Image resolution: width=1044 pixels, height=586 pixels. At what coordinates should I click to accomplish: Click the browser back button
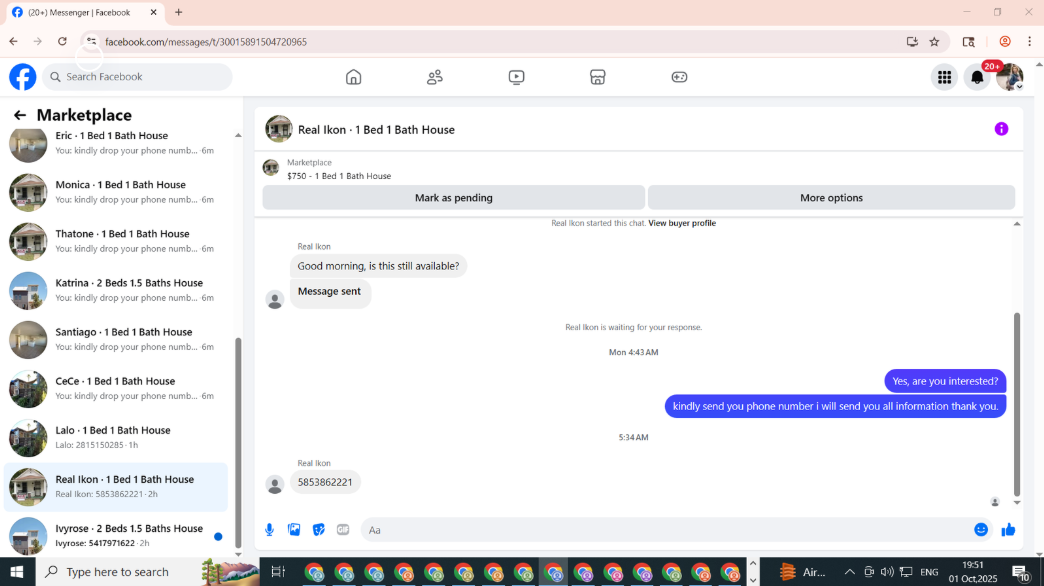pyautogui.click(x=13, y=41)
